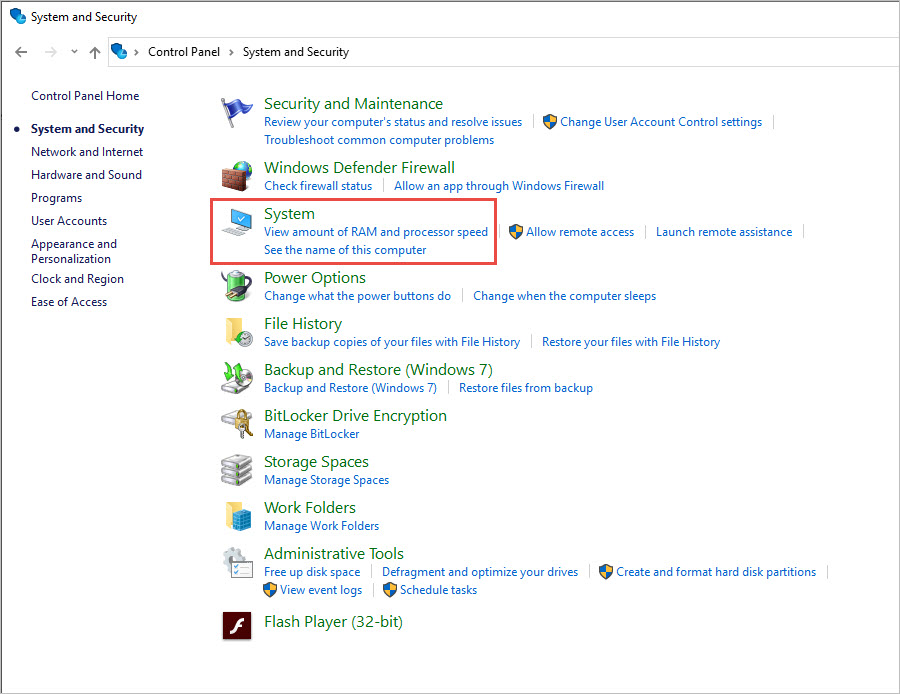Click the Control Panel icon in the address bar
Screen dimensions: 900x694
[x=119, y=51]
